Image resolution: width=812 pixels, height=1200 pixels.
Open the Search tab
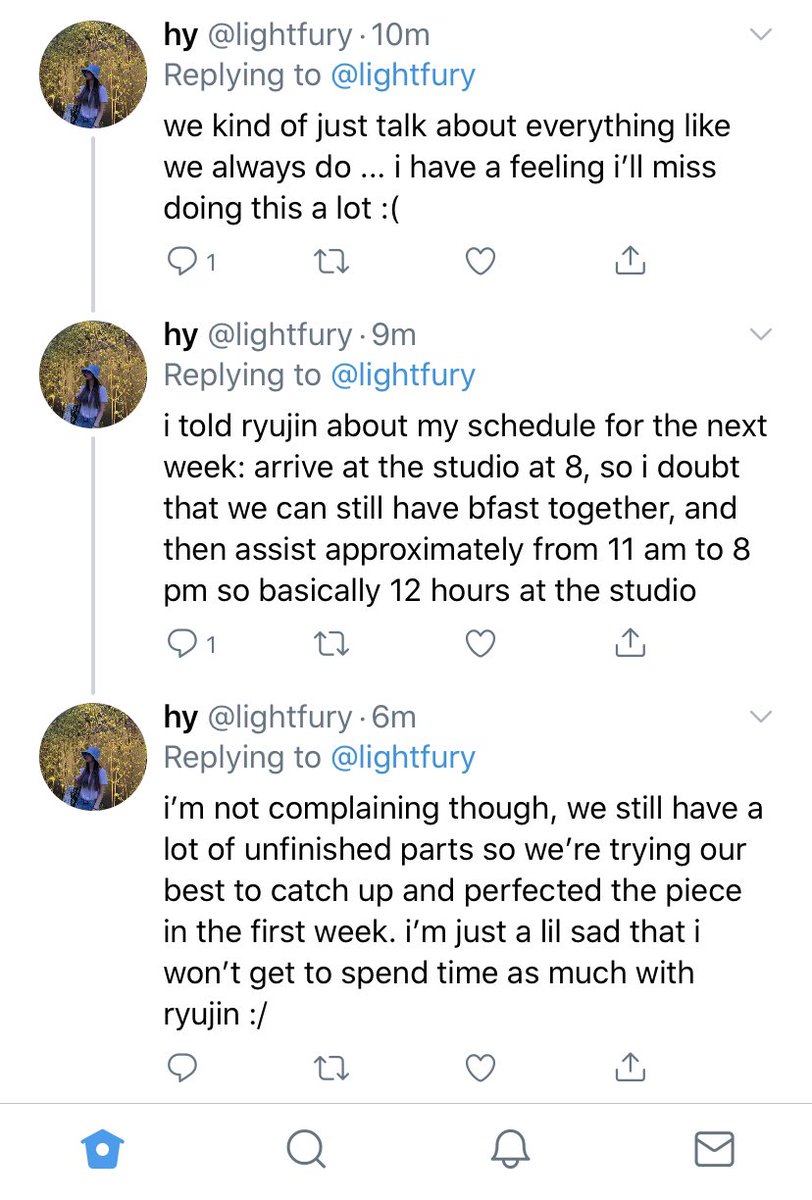(306, 1149)
